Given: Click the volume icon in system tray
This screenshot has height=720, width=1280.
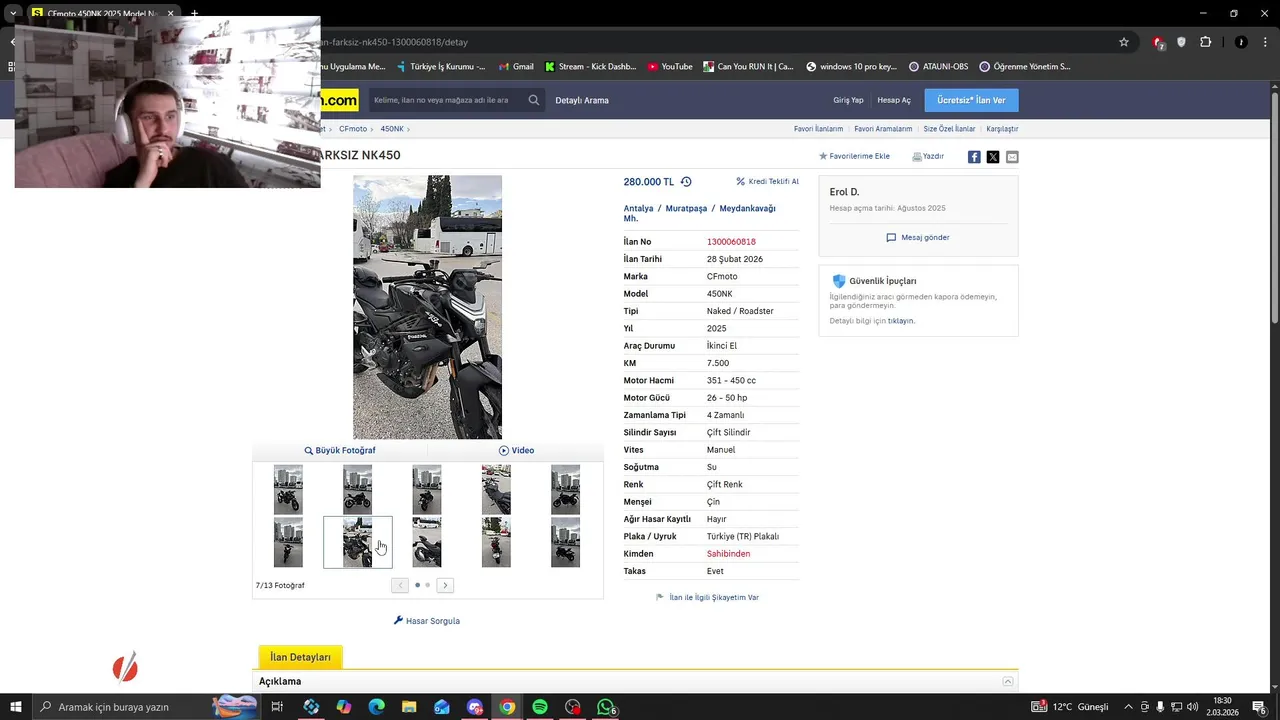Looking at the screenshot, I should click(x=1193, y=707).
